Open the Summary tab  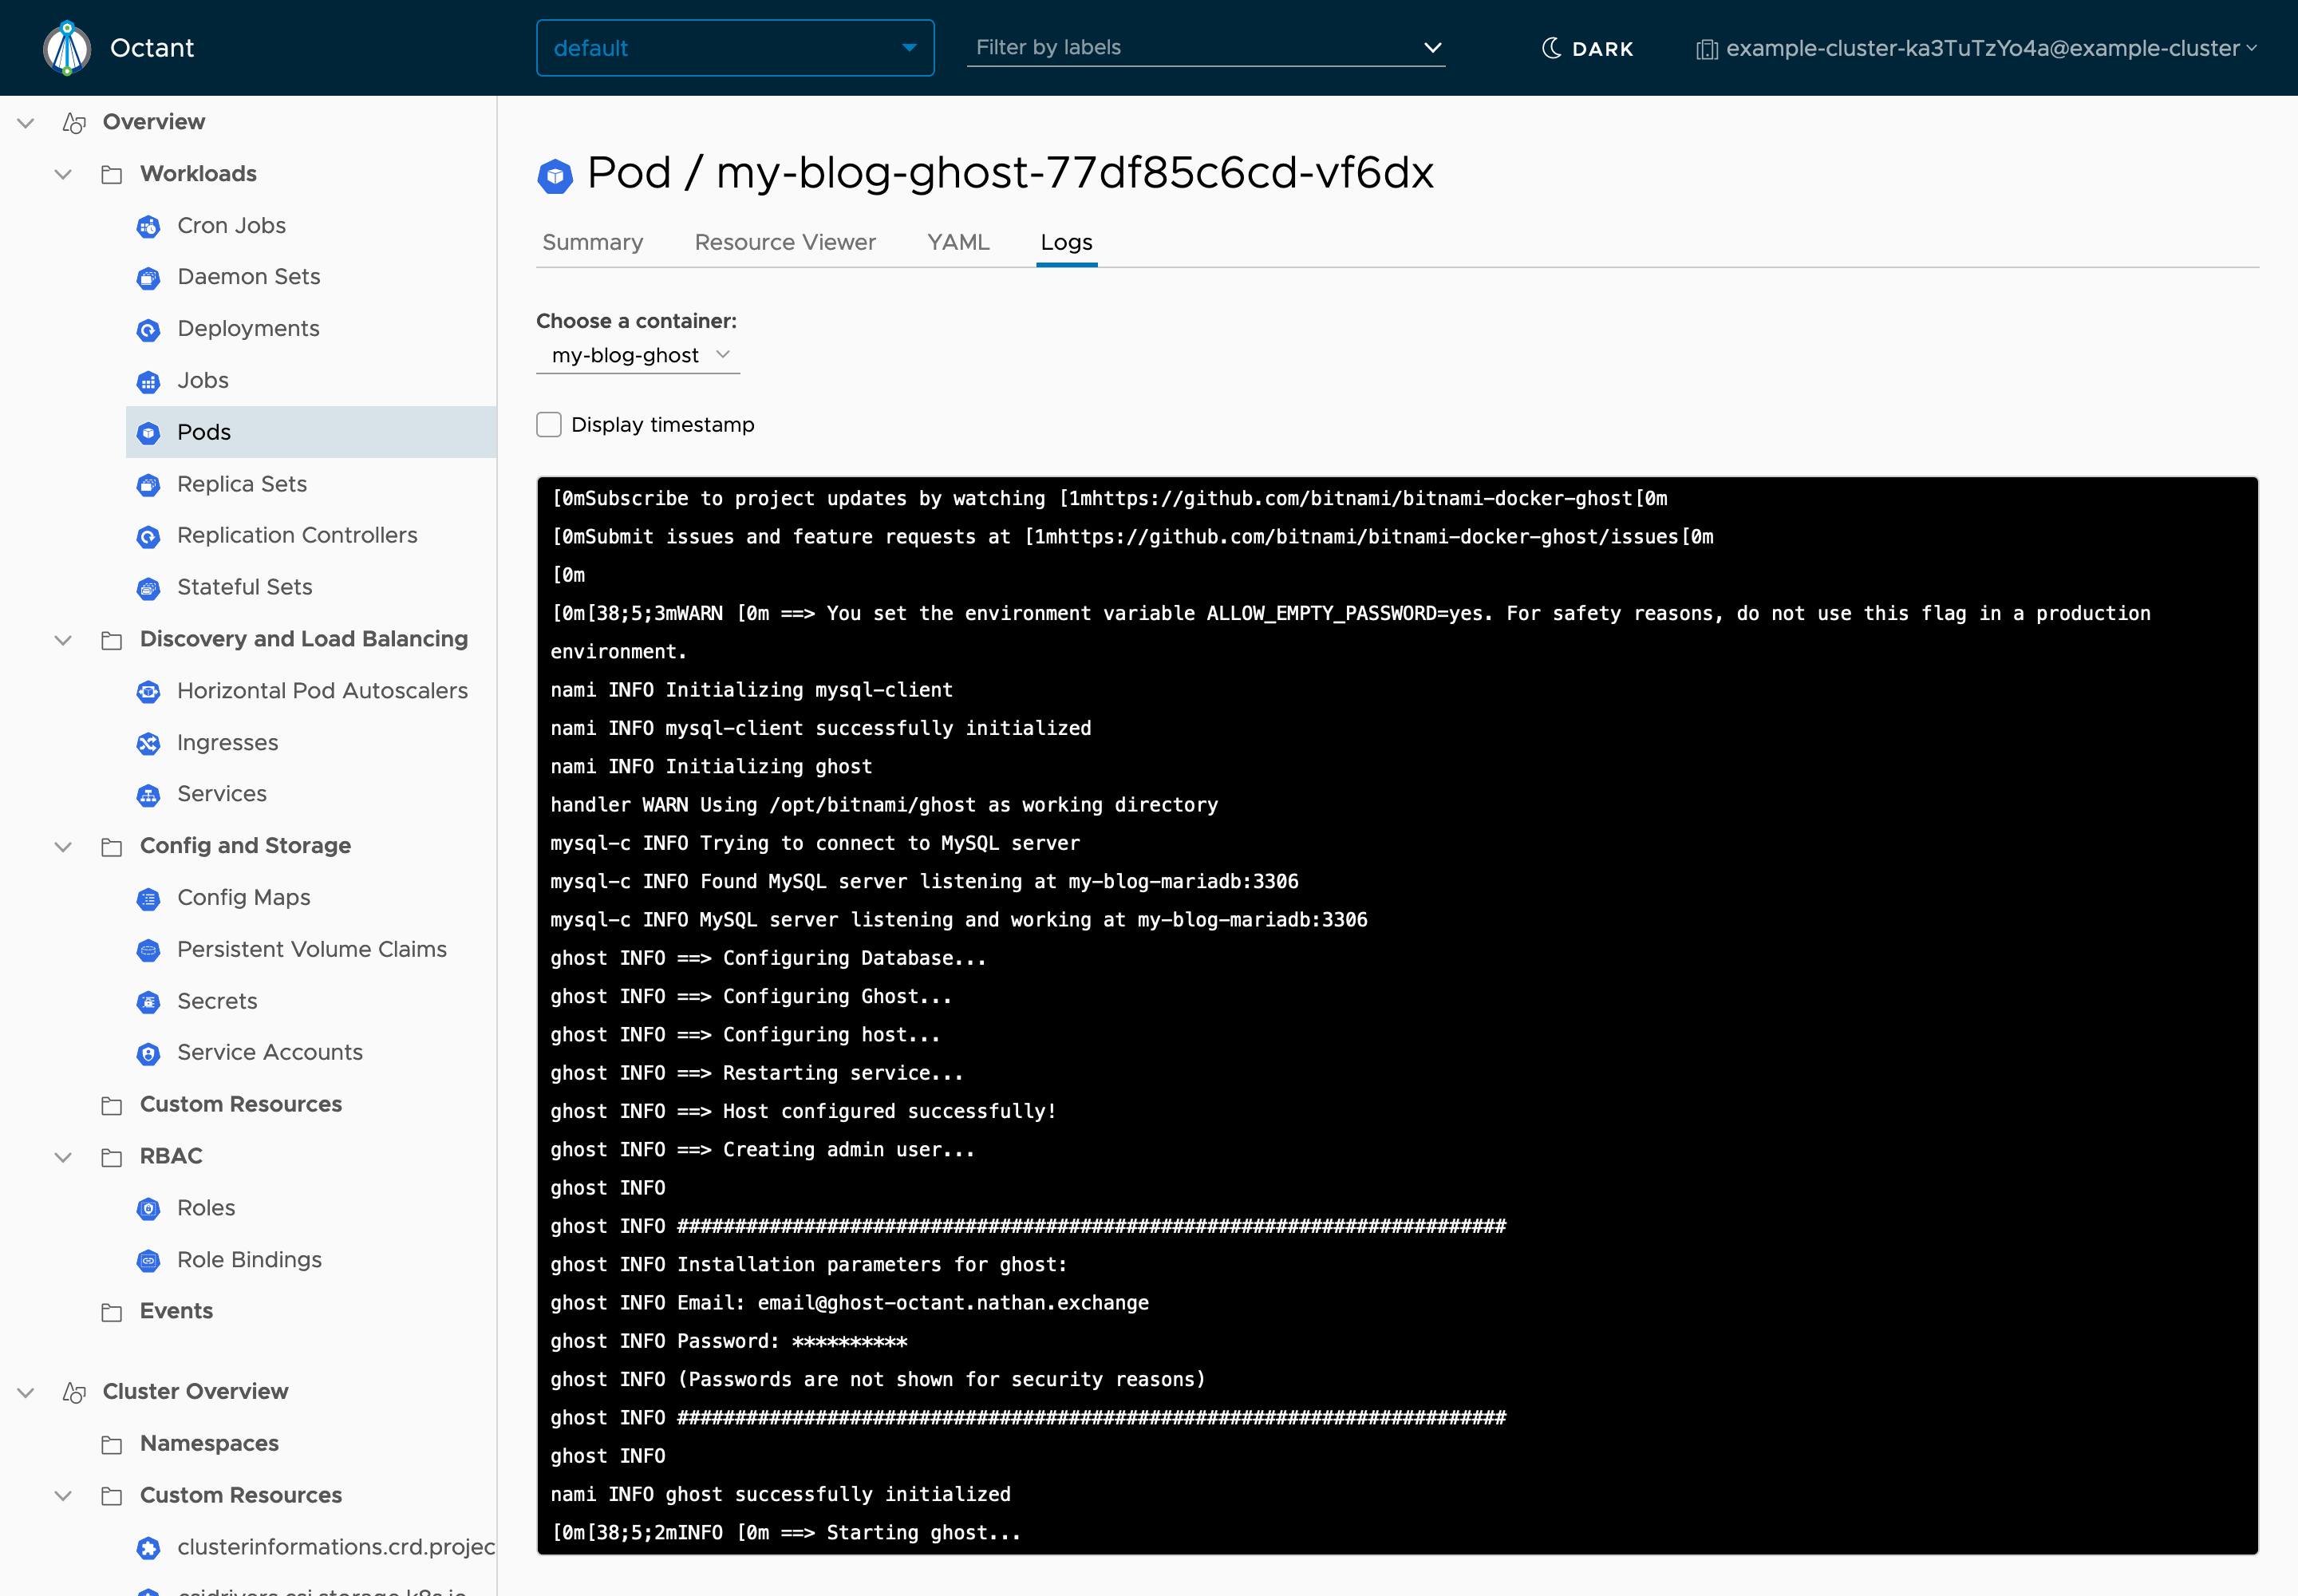(592, 242)
